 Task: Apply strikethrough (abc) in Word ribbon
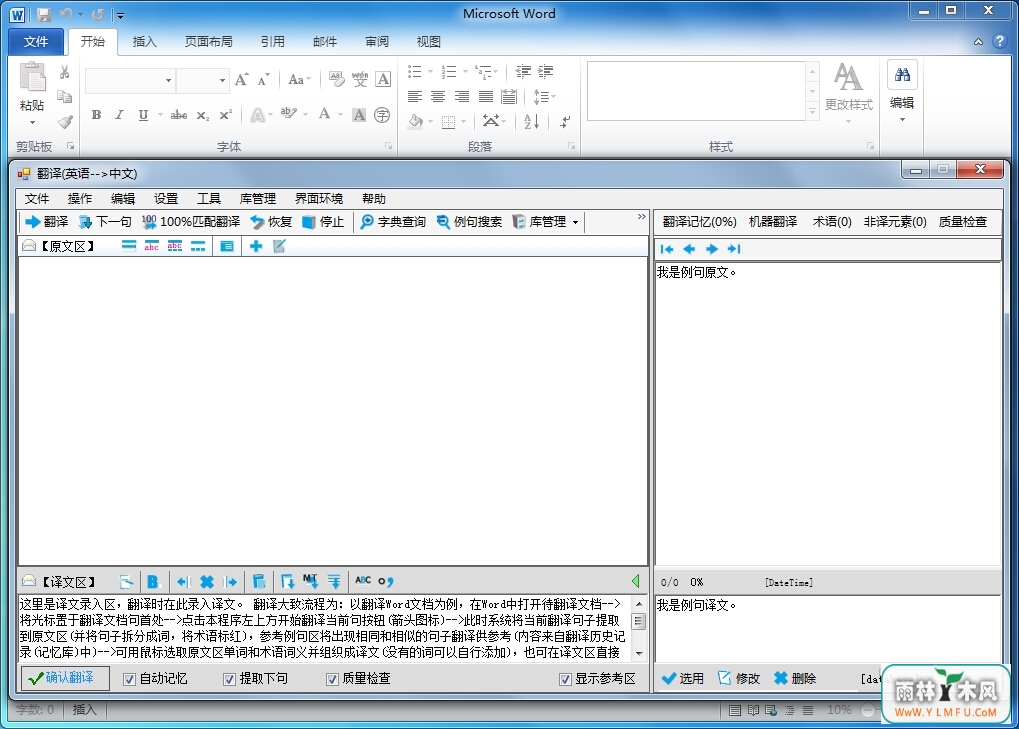point(179,115)
